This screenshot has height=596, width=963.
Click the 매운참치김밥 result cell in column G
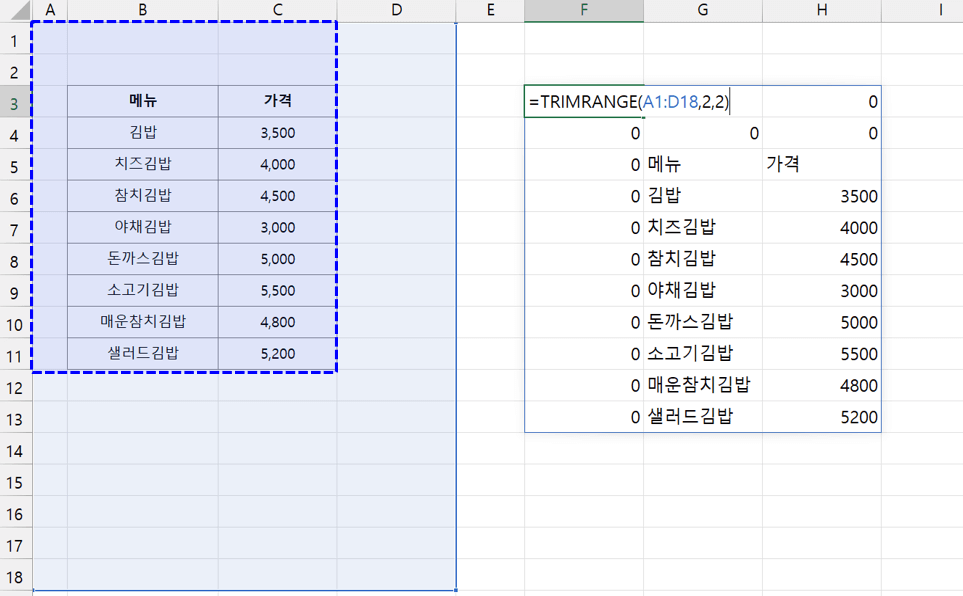703,385
